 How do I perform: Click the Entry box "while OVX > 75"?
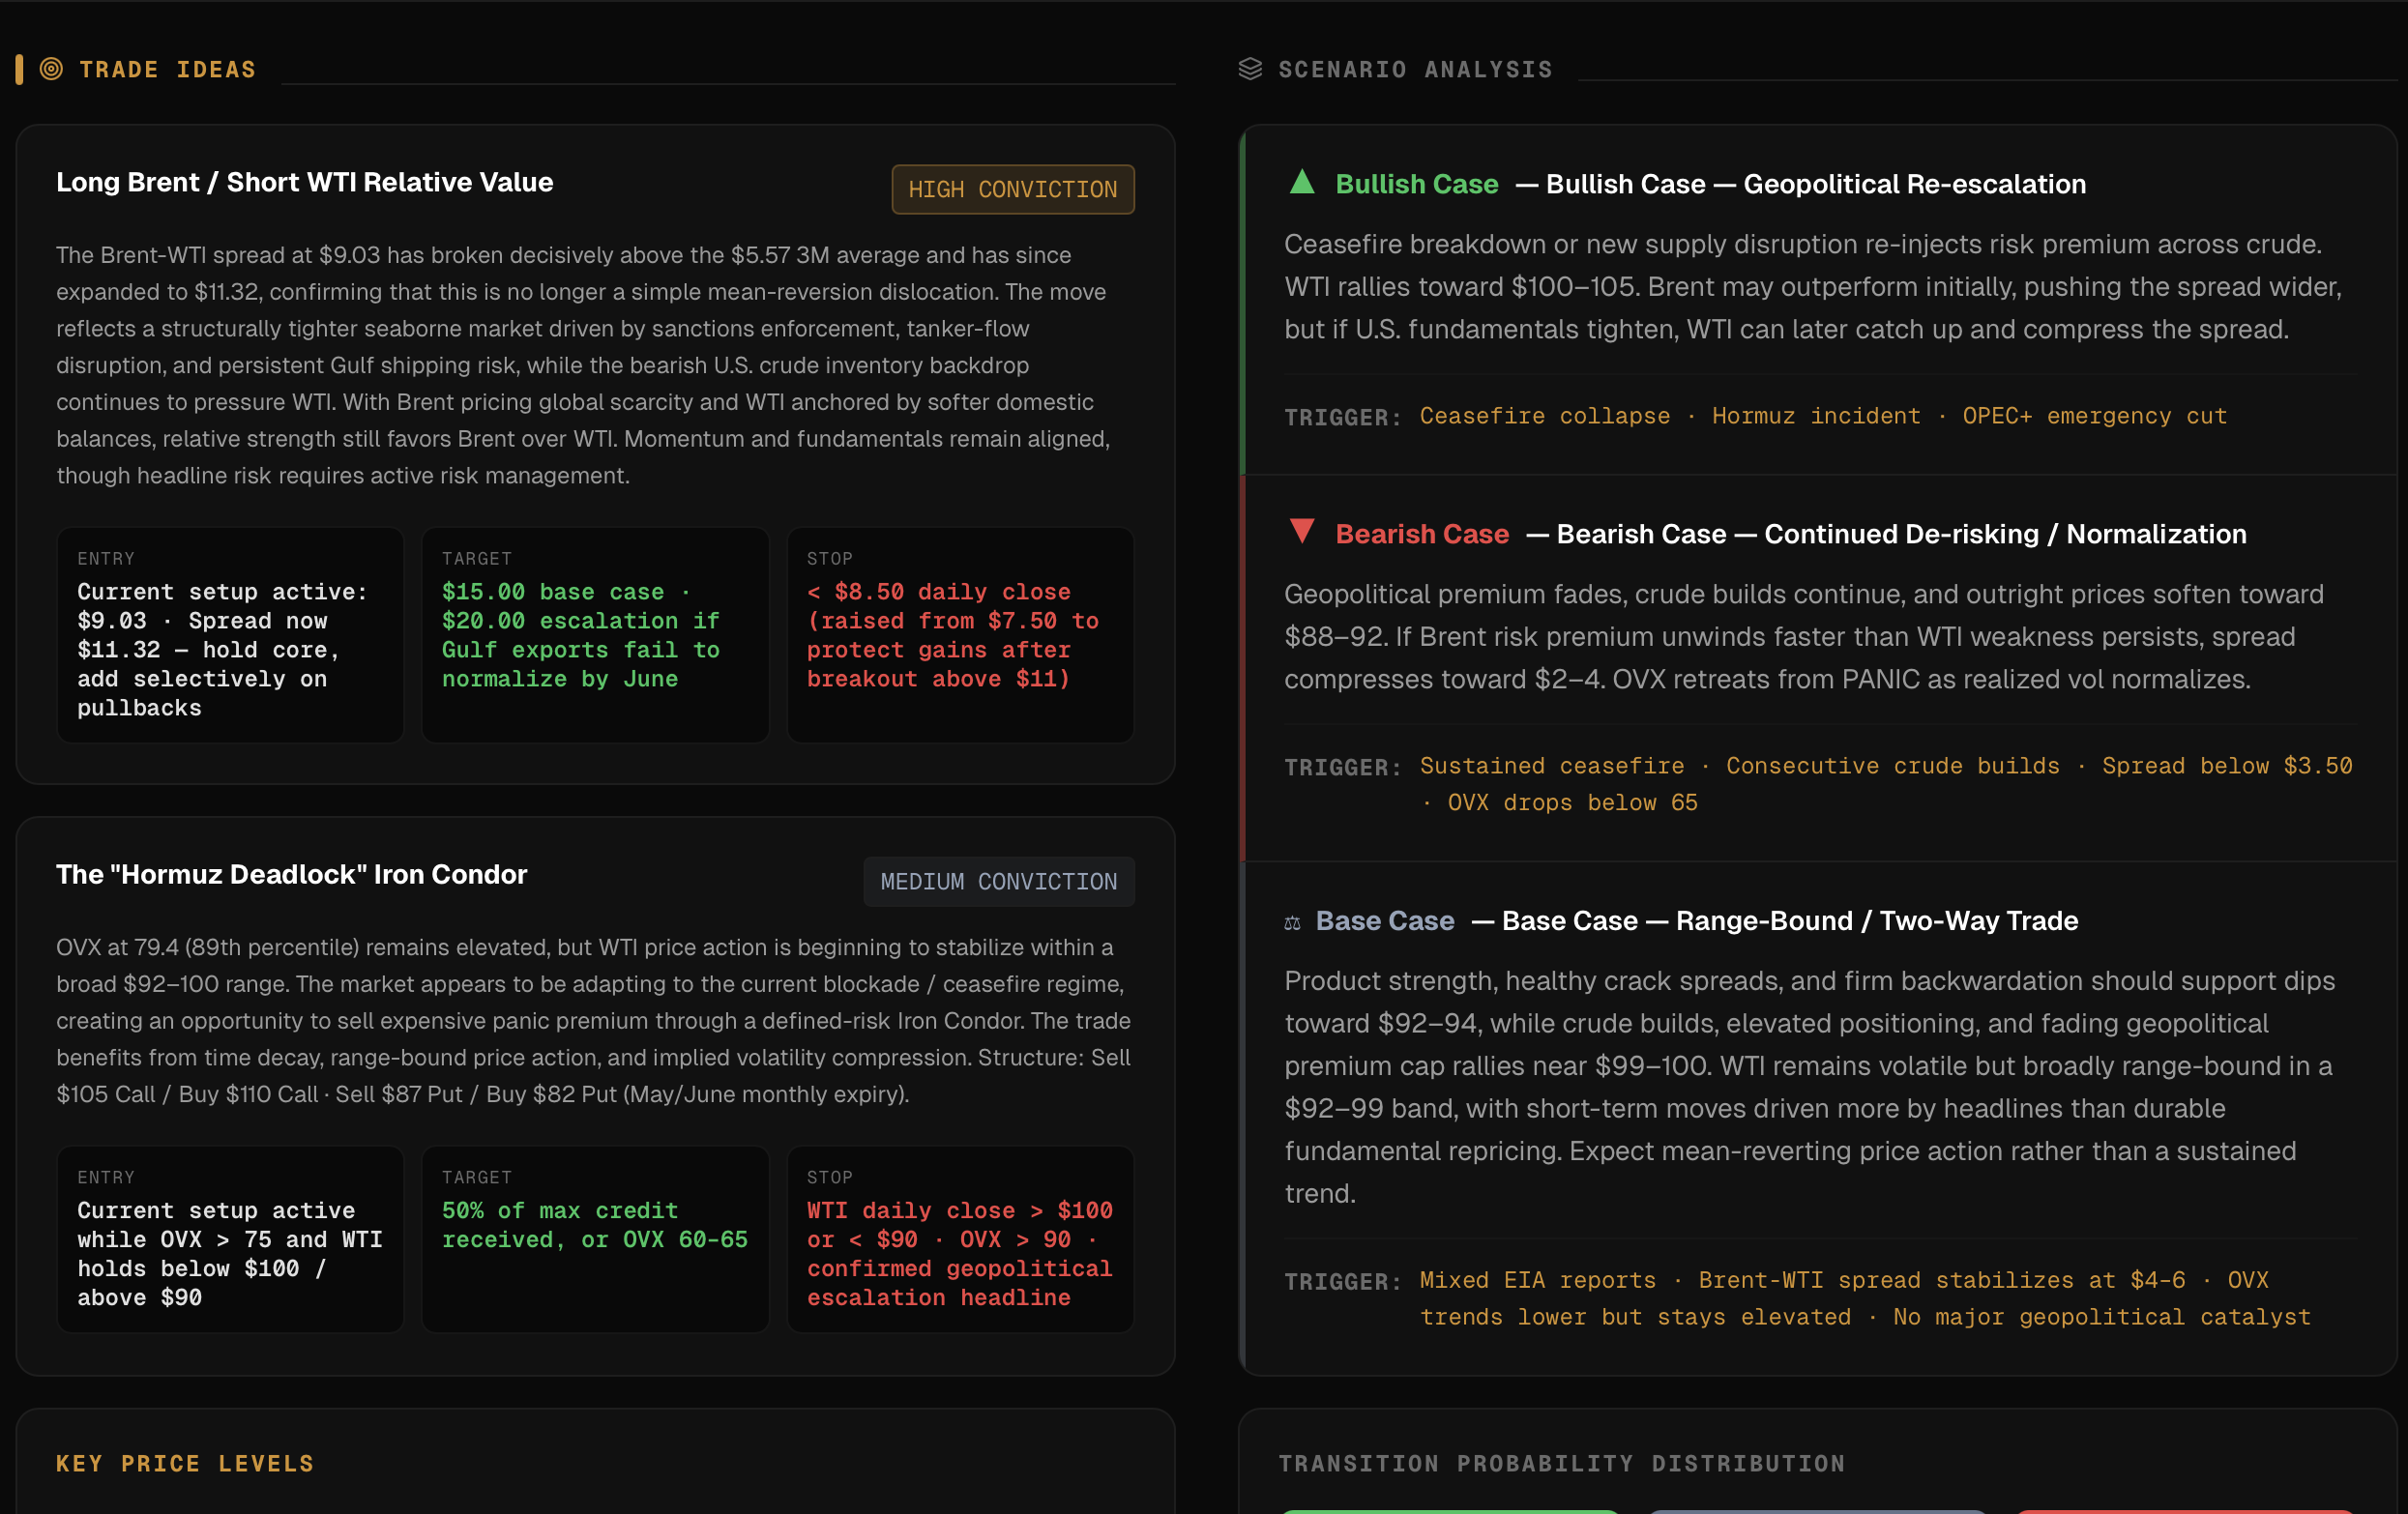coord(230,1239)
